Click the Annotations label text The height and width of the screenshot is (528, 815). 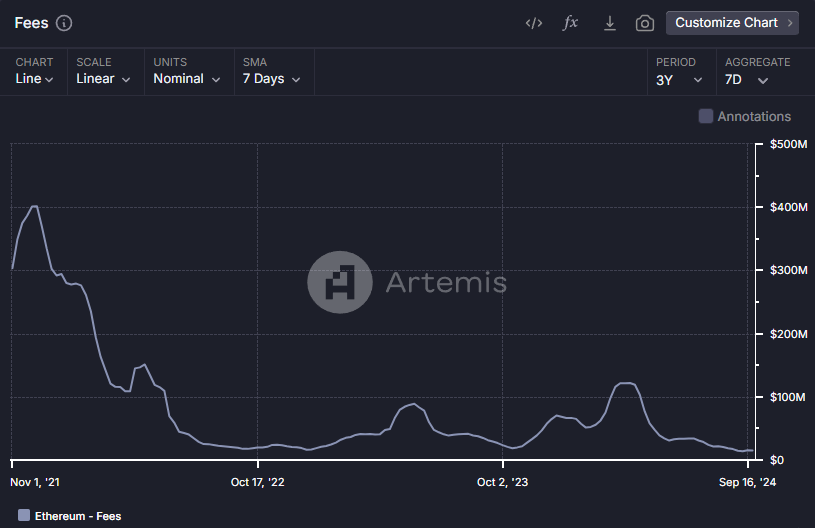click(x=754, y=116)
